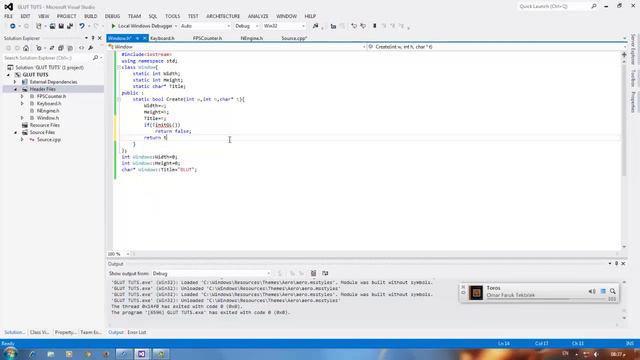The width and height of the screenshot is (640, 360).
Task: Click Navigate Backward arrow in toolbar
Action: tap(12, 26)
